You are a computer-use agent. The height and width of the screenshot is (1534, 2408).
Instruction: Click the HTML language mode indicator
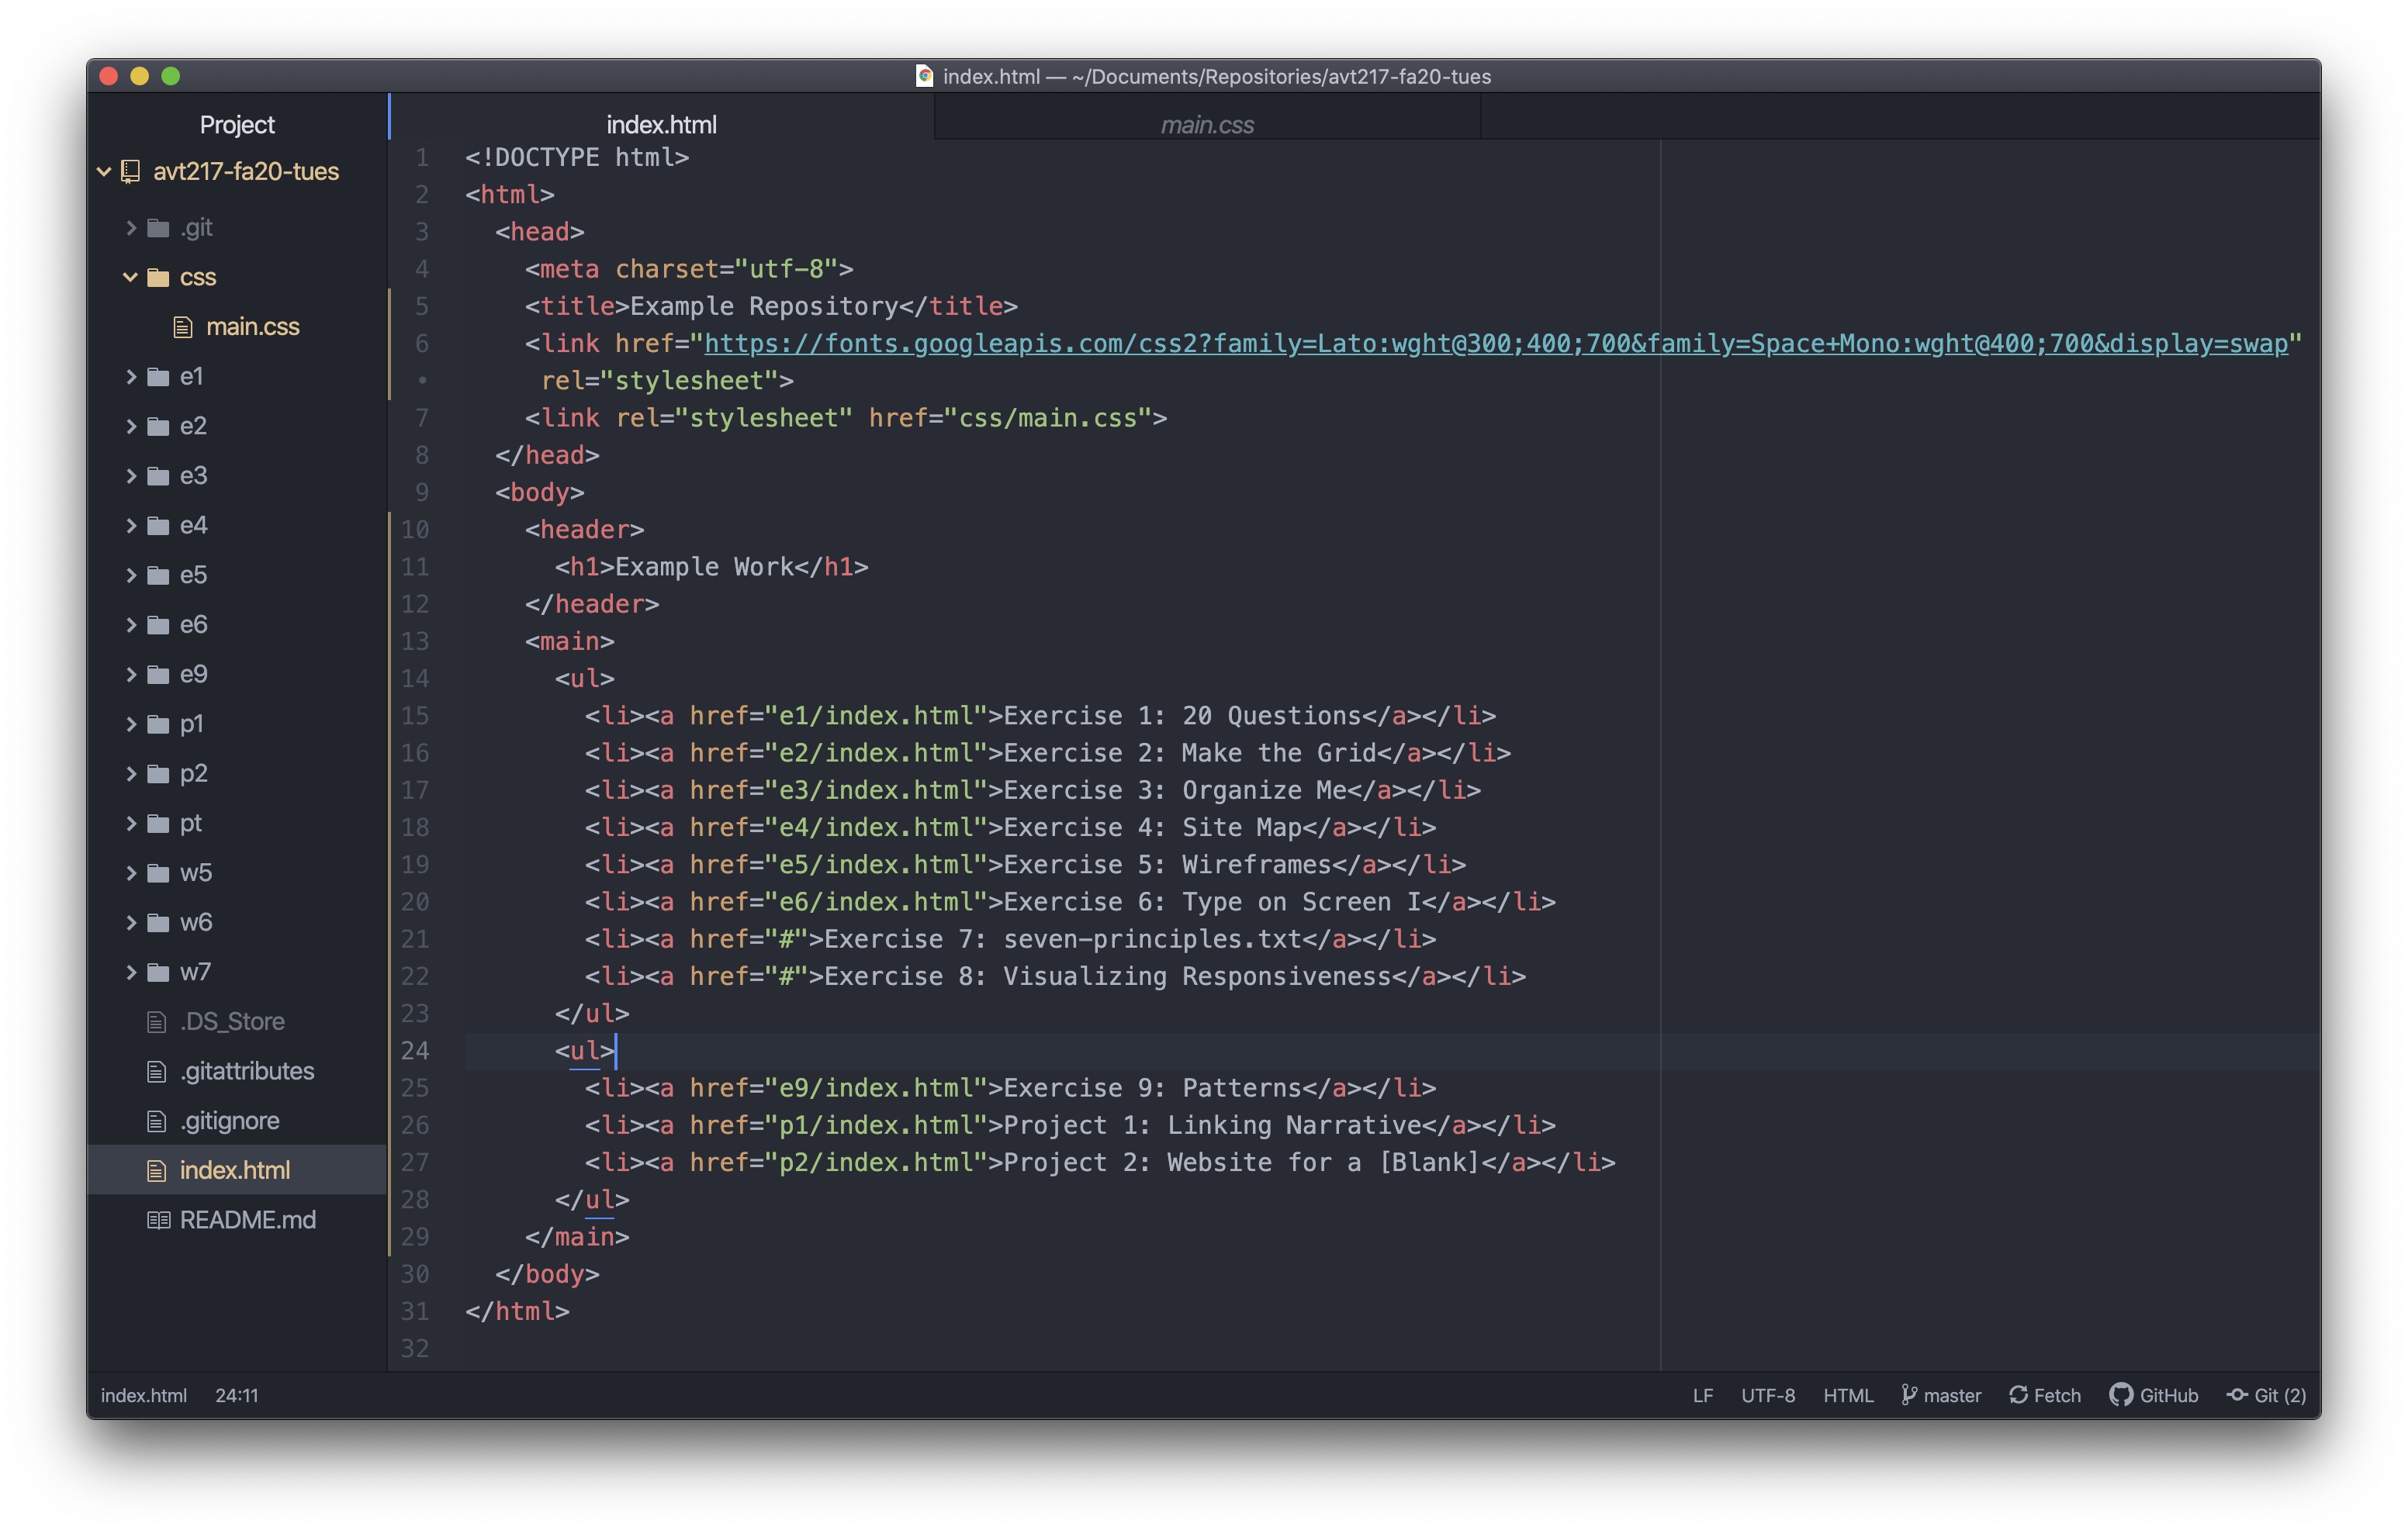(x=1852, y=1395)
